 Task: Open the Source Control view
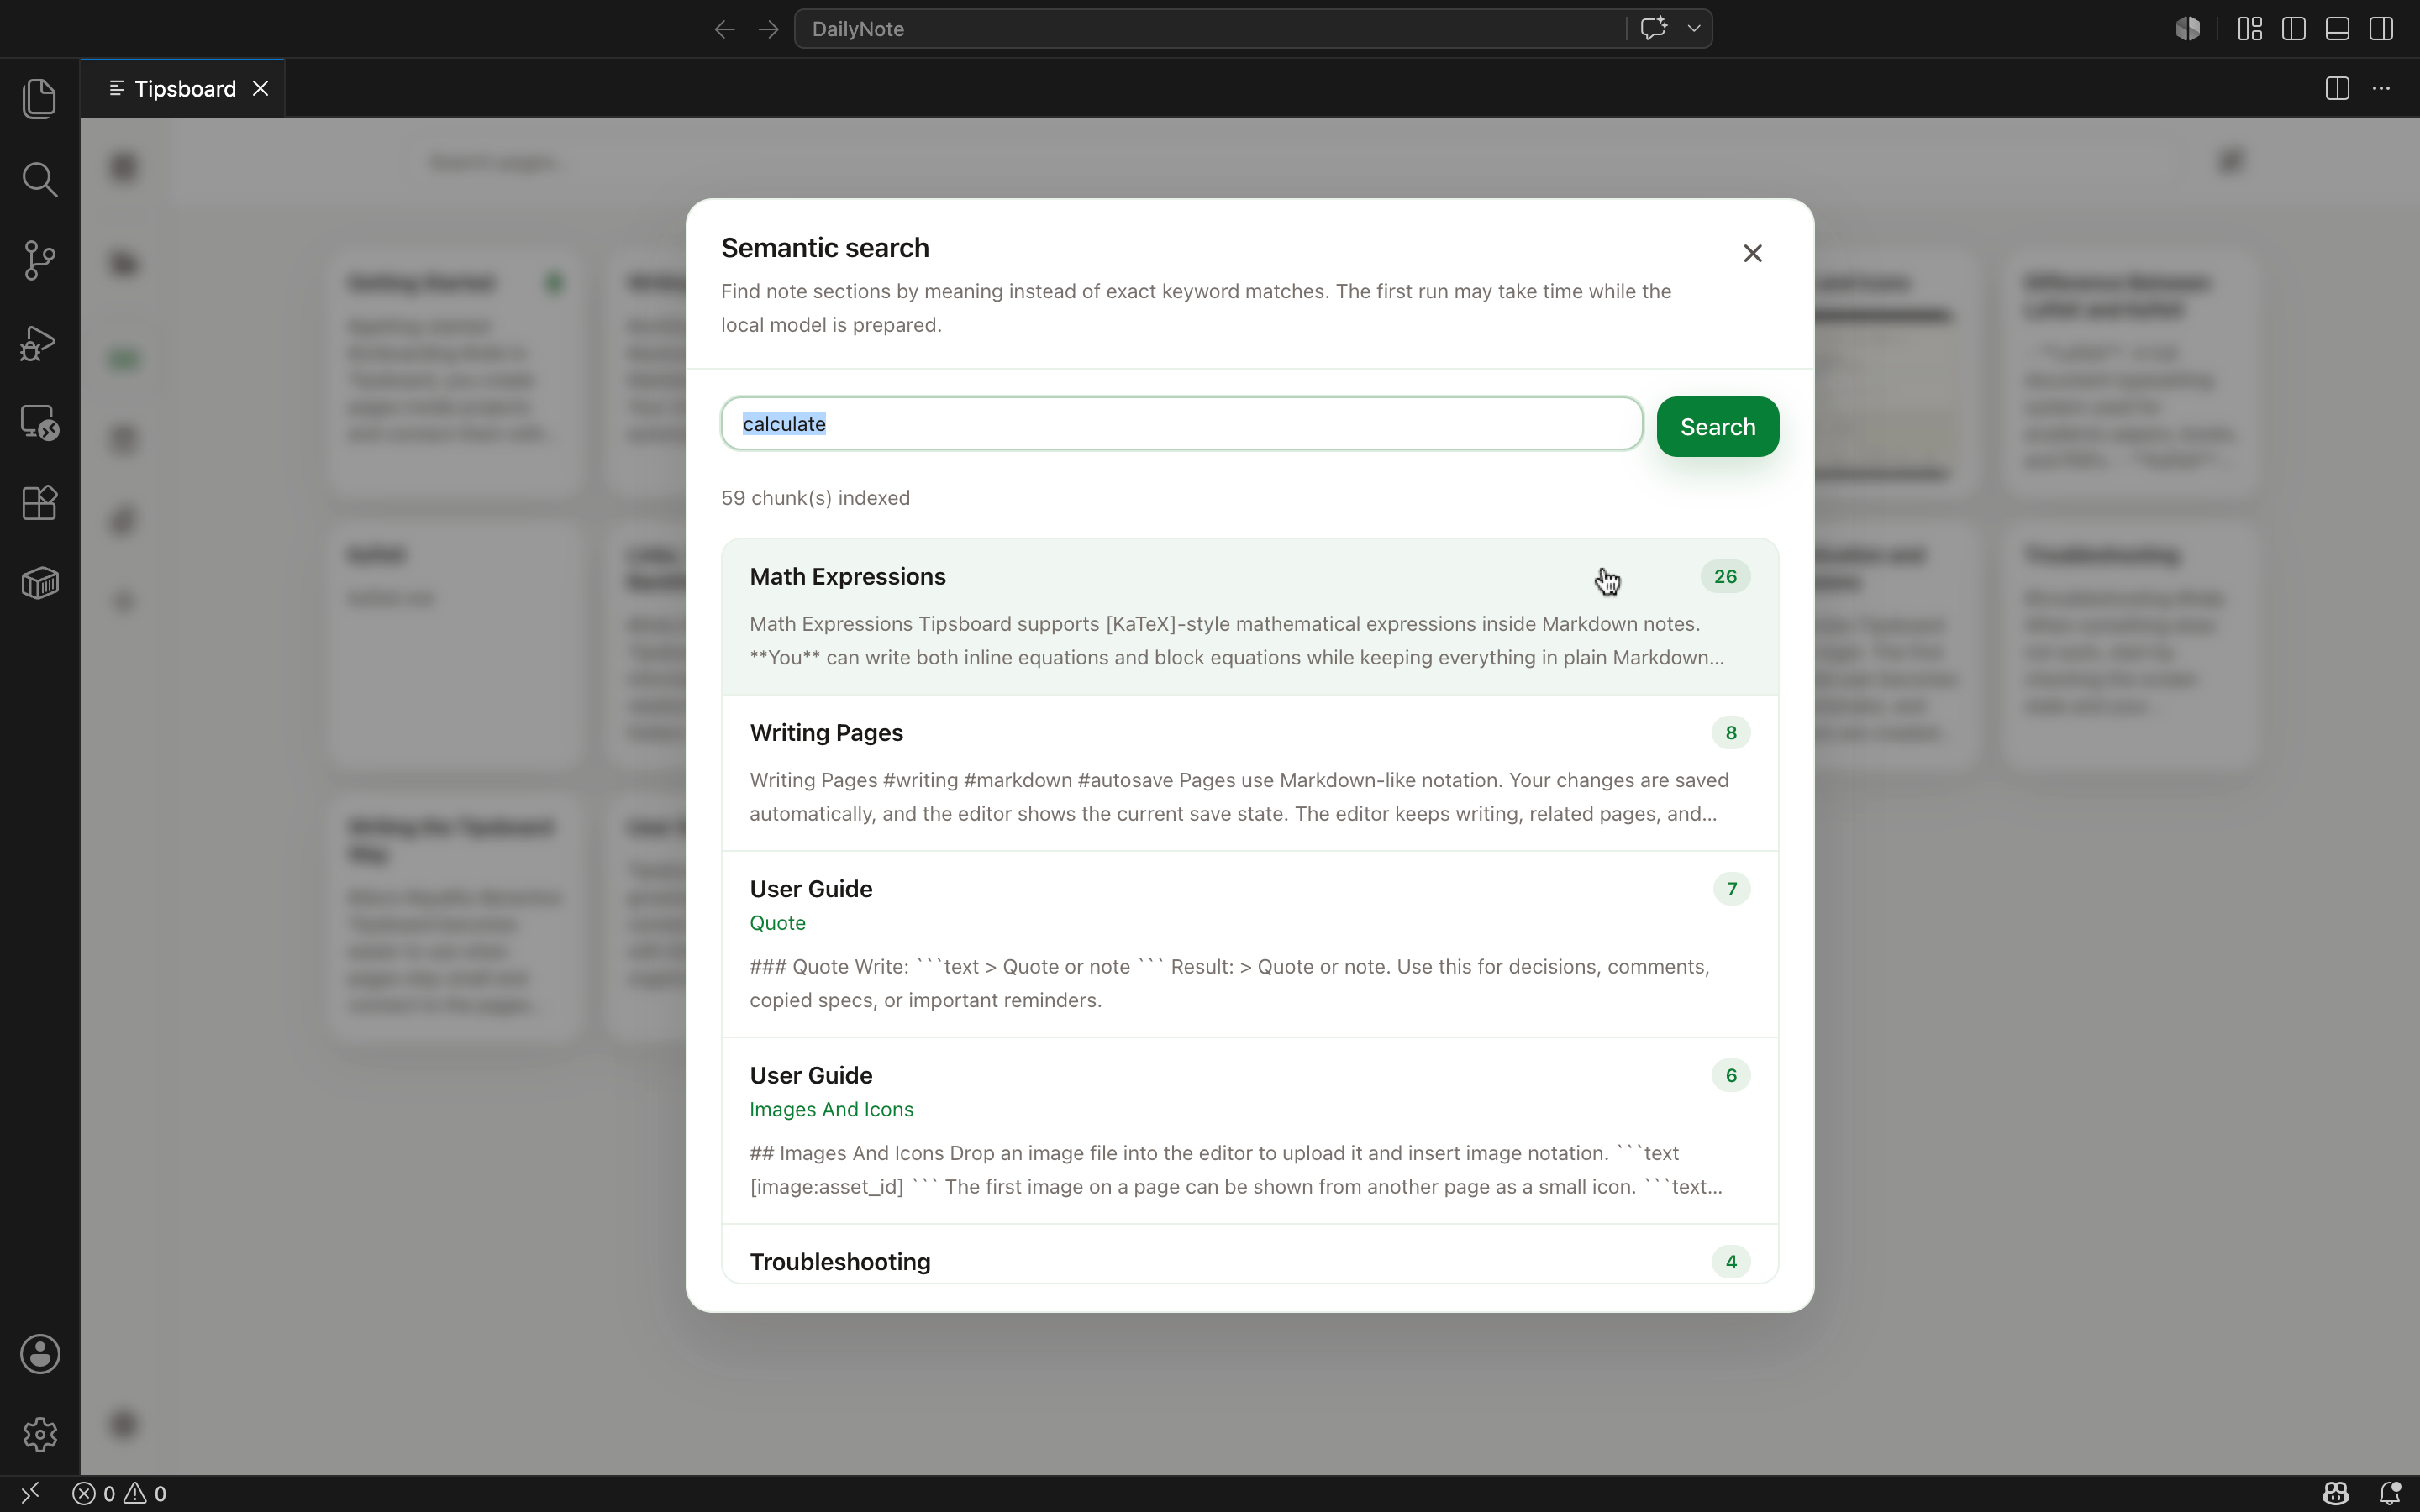39,260
